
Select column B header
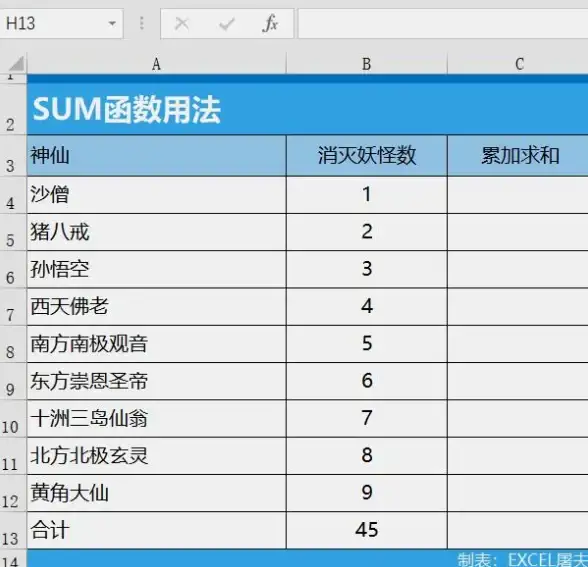366,64
